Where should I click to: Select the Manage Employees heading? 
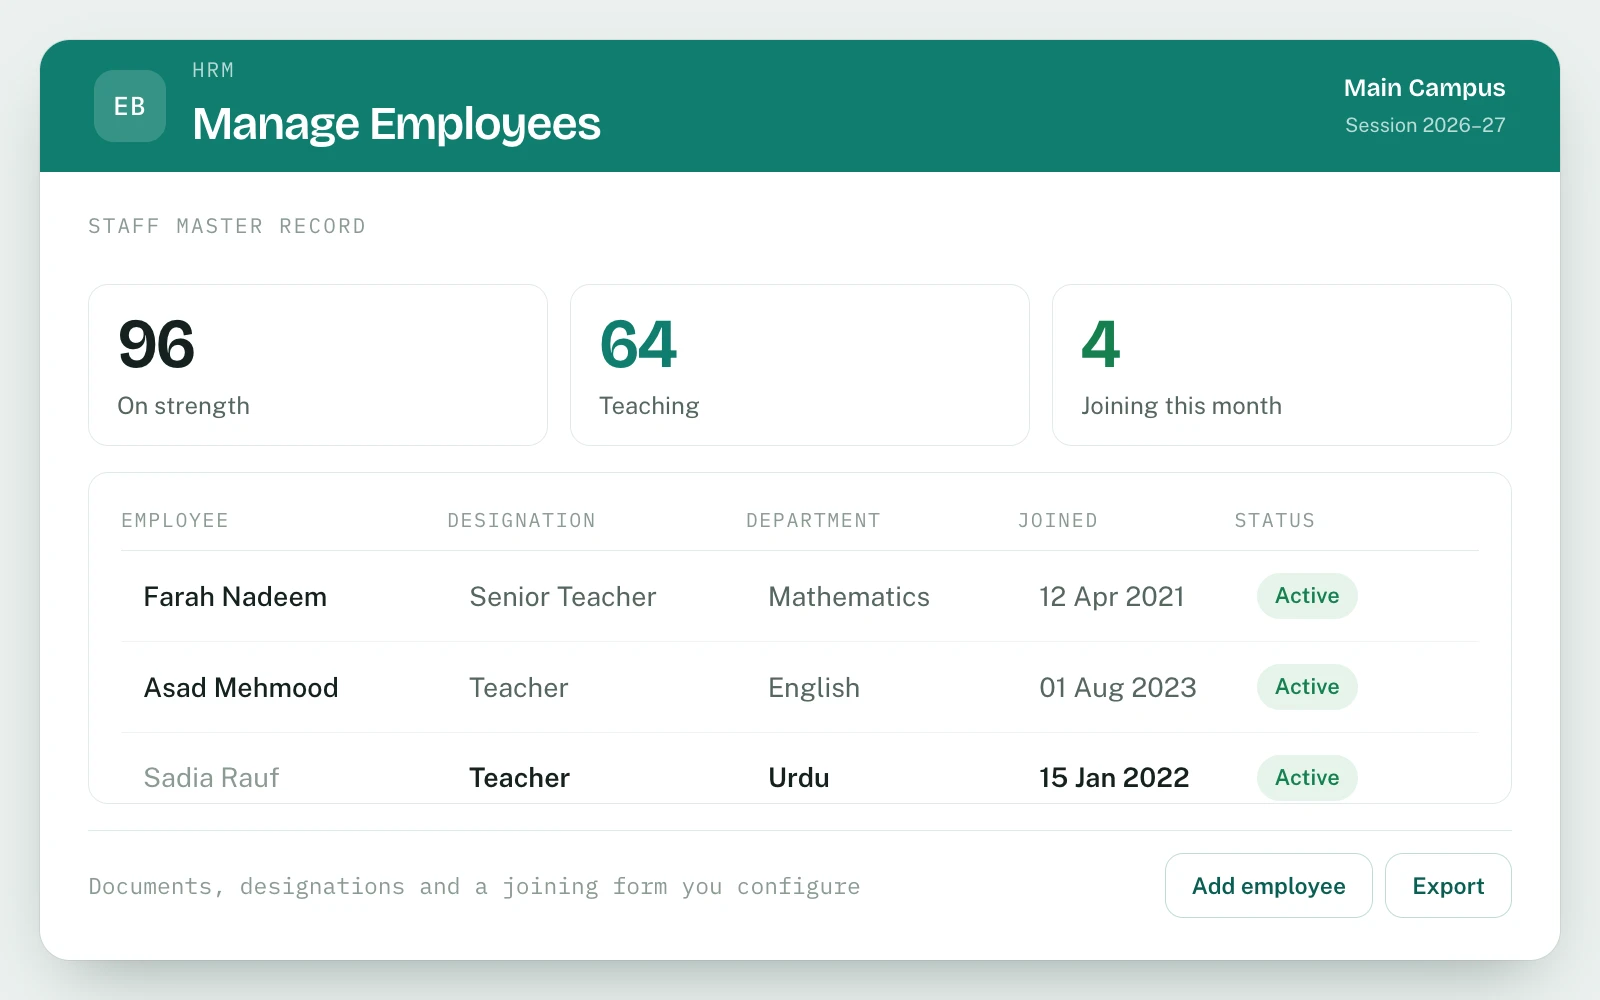click(396, 124)
